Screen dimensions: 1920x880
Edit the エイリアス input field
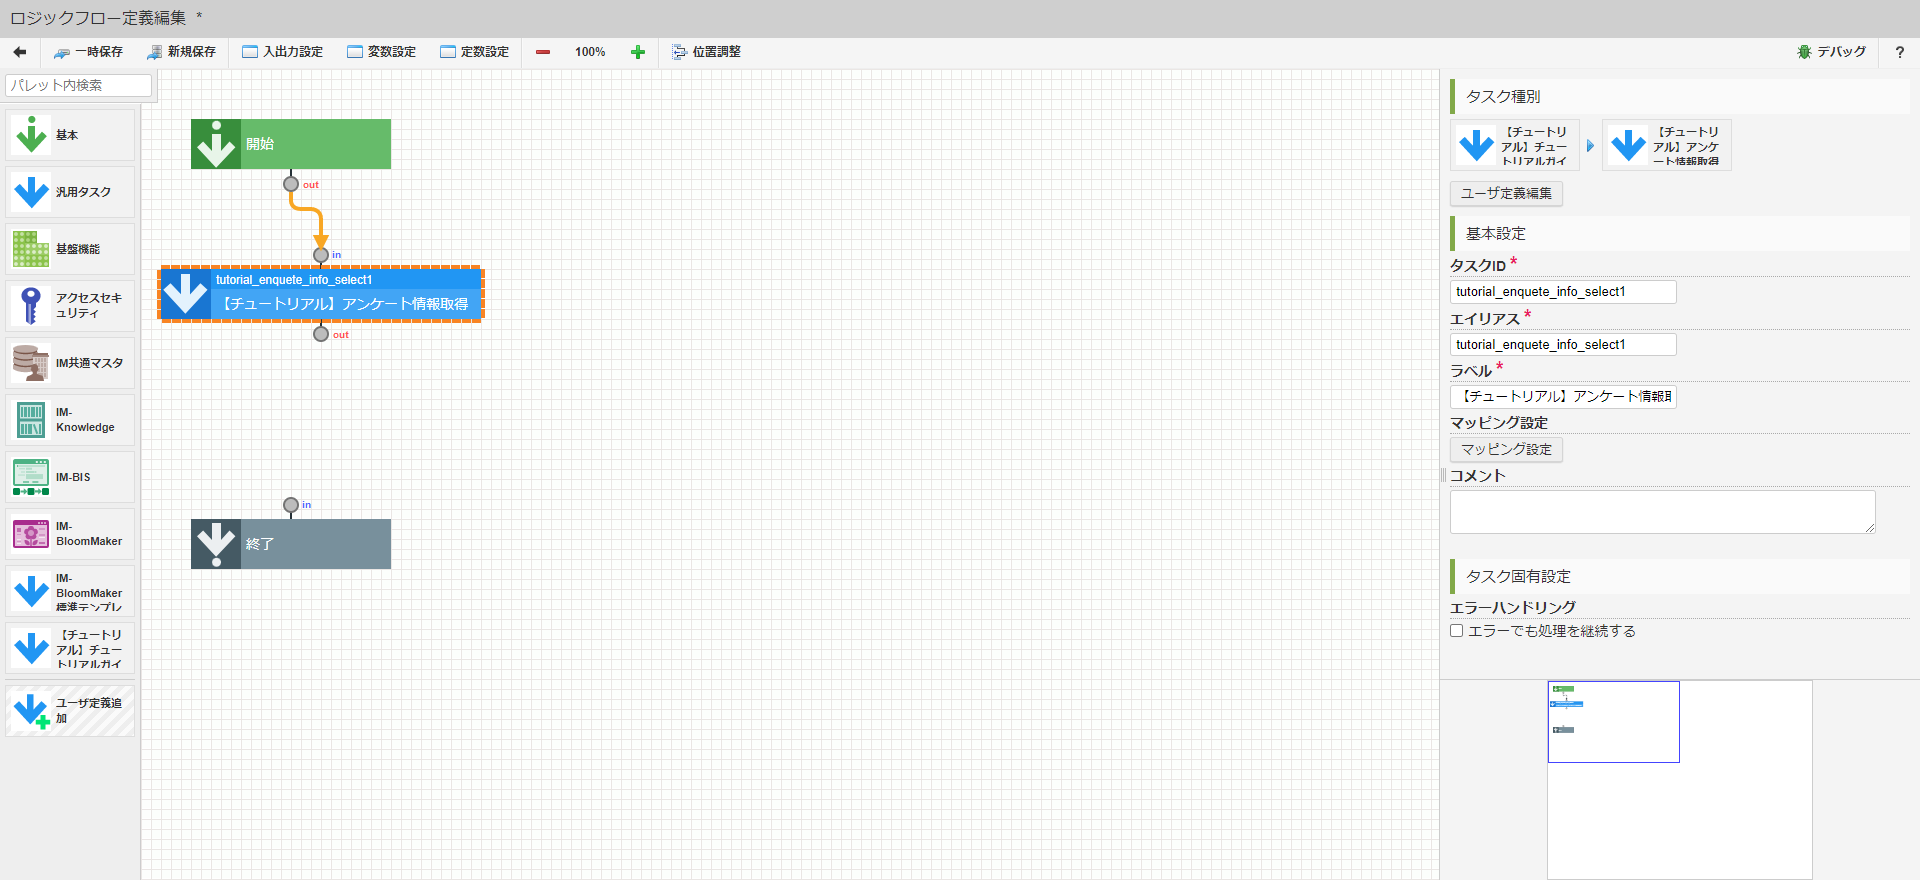click(x=1563, y=345)
